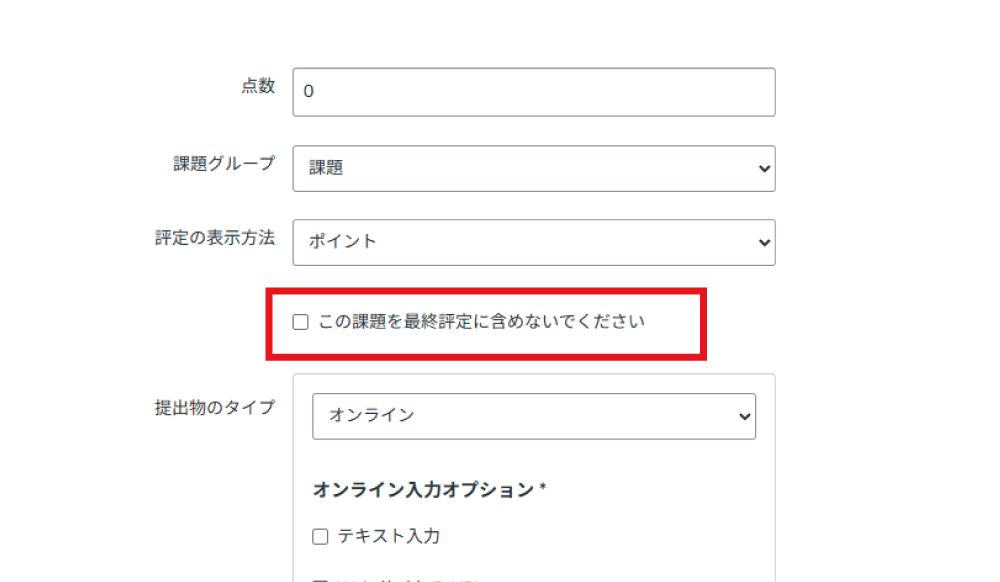The height and width of the screenshot is (582, 1000).
Task: Enable the テキスト入力 checkbox
Action: click(x=320, y=537)
